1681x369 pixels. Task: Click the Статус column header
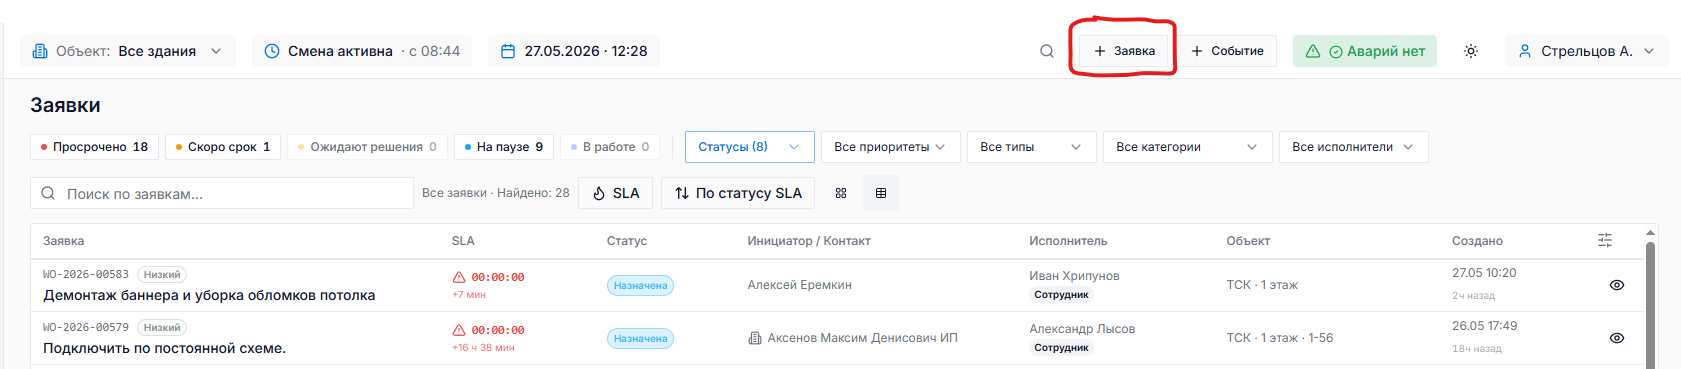pyautogui.click(x=627, y=241)
